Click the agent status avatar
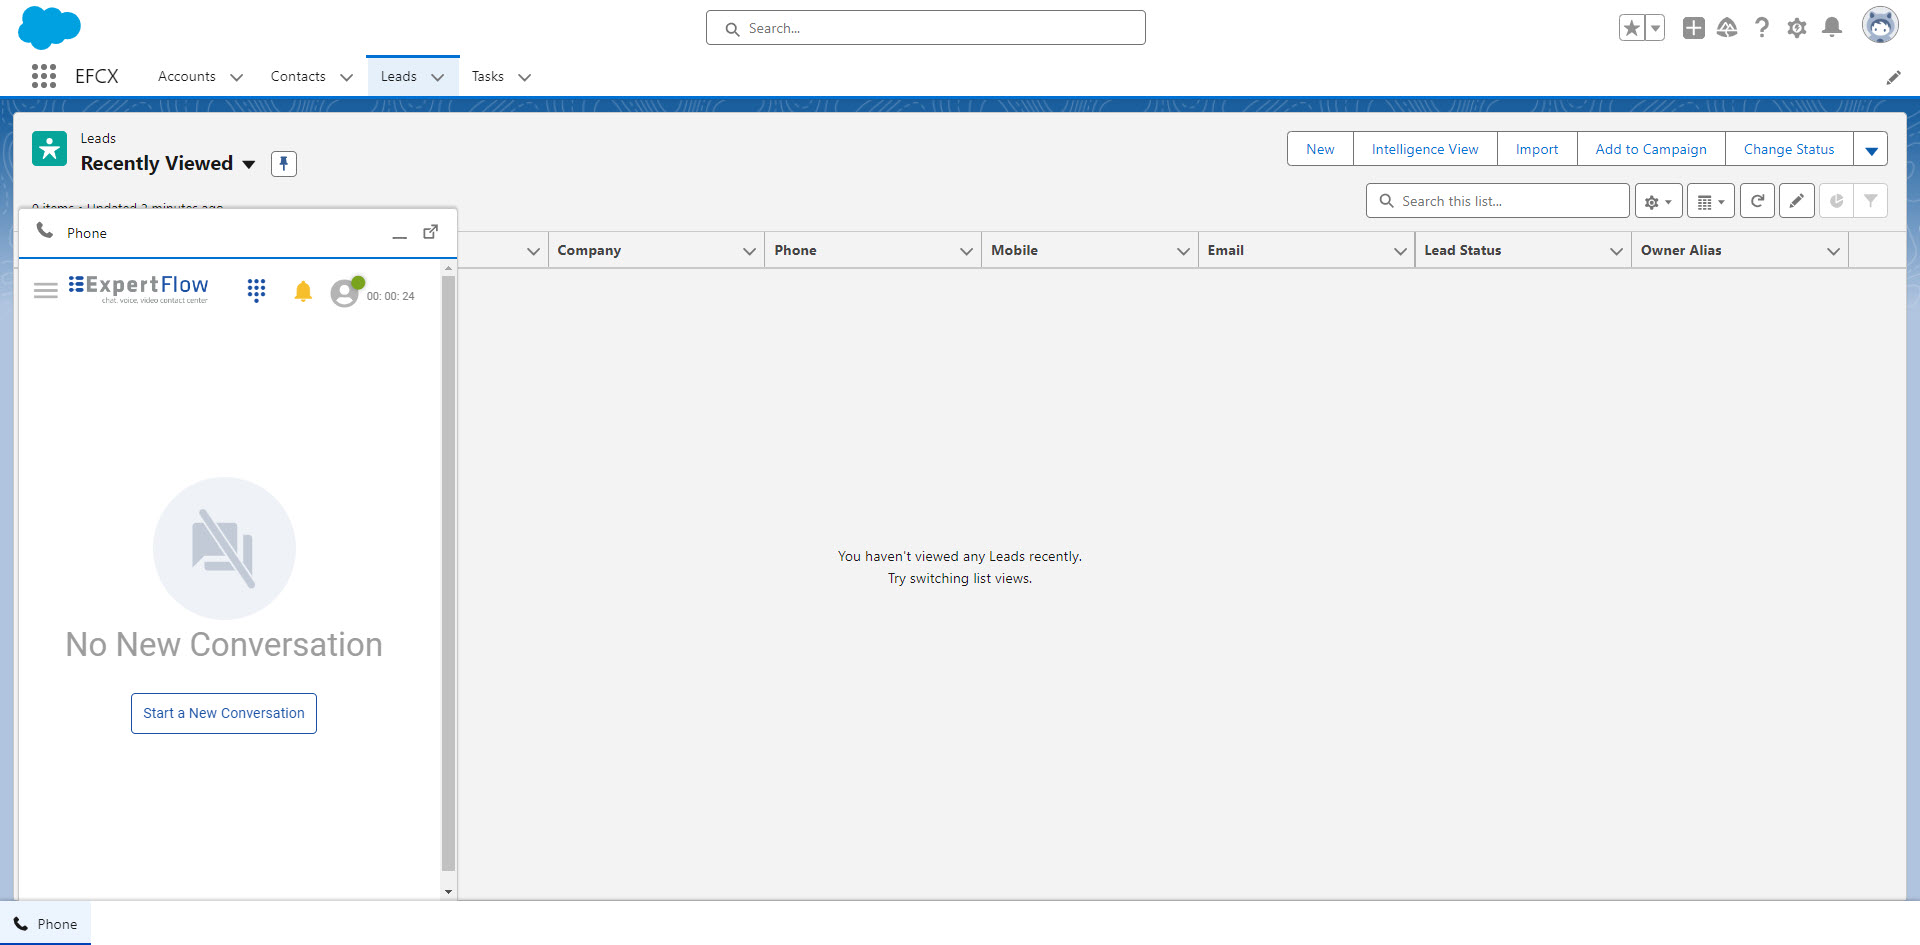1920x945 pixels. point(345,293)
